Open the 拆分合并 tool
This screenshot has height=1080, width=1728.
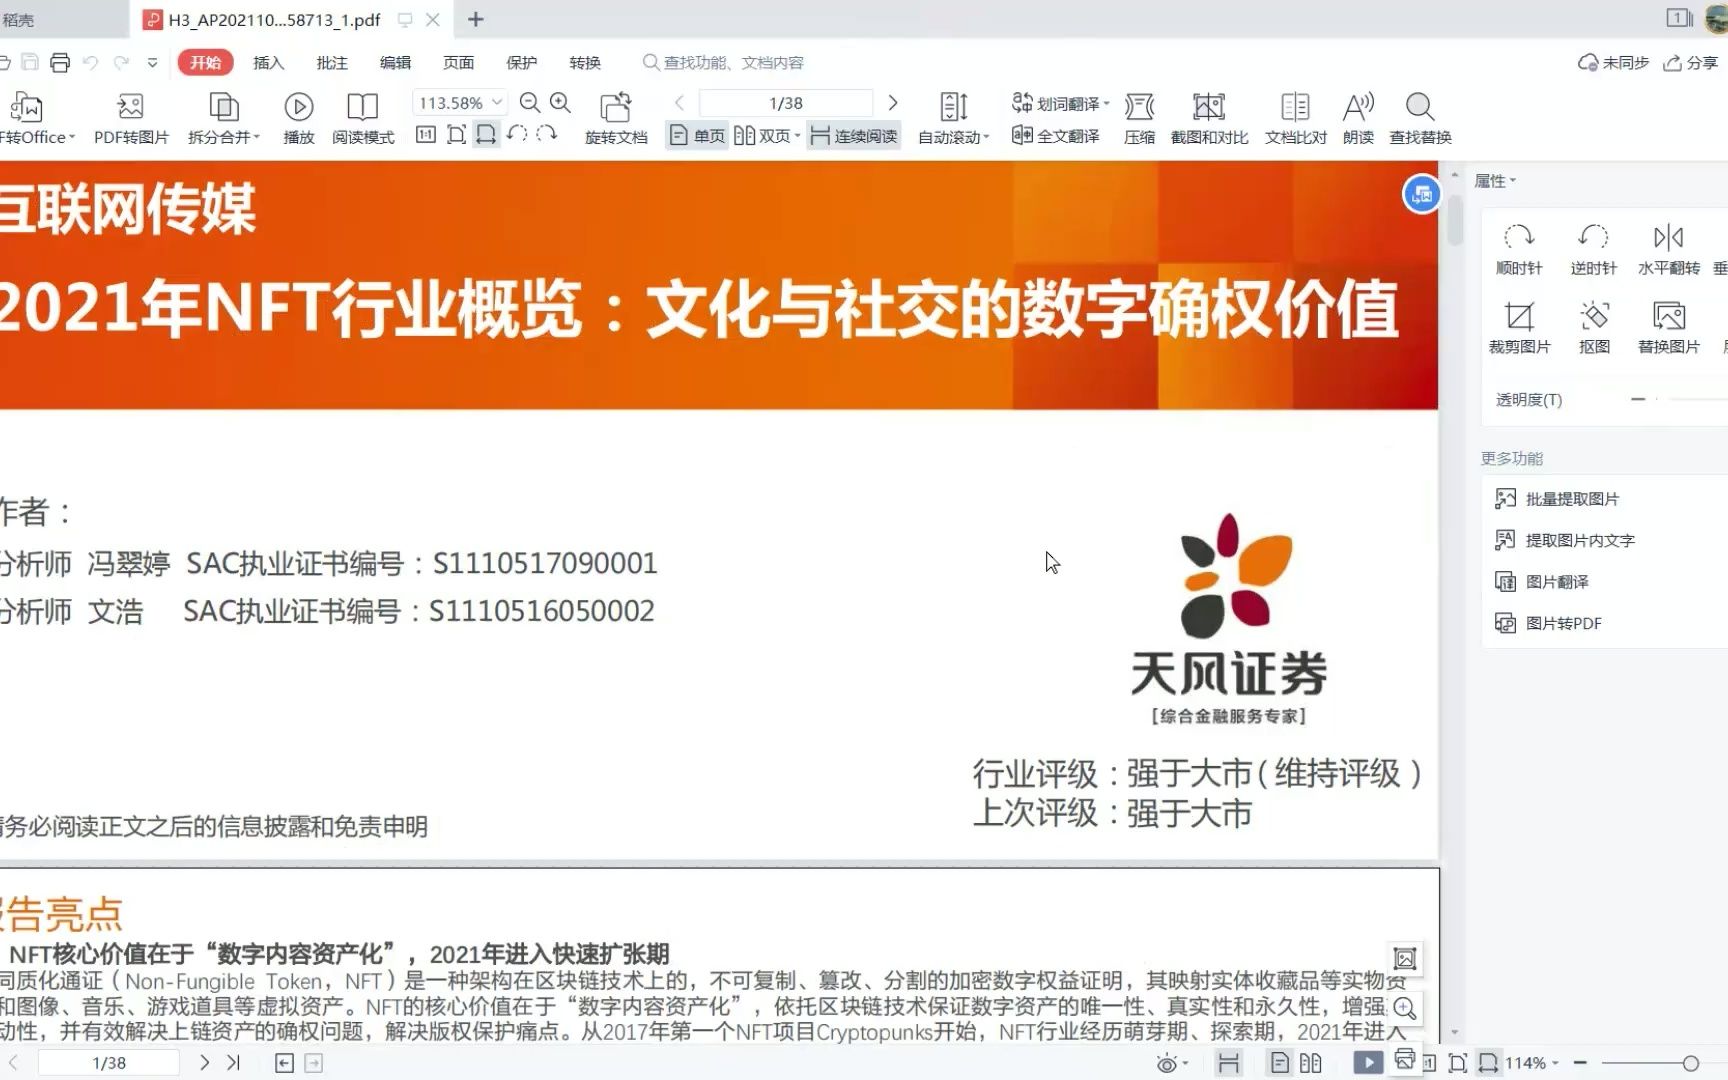(222, 115)
